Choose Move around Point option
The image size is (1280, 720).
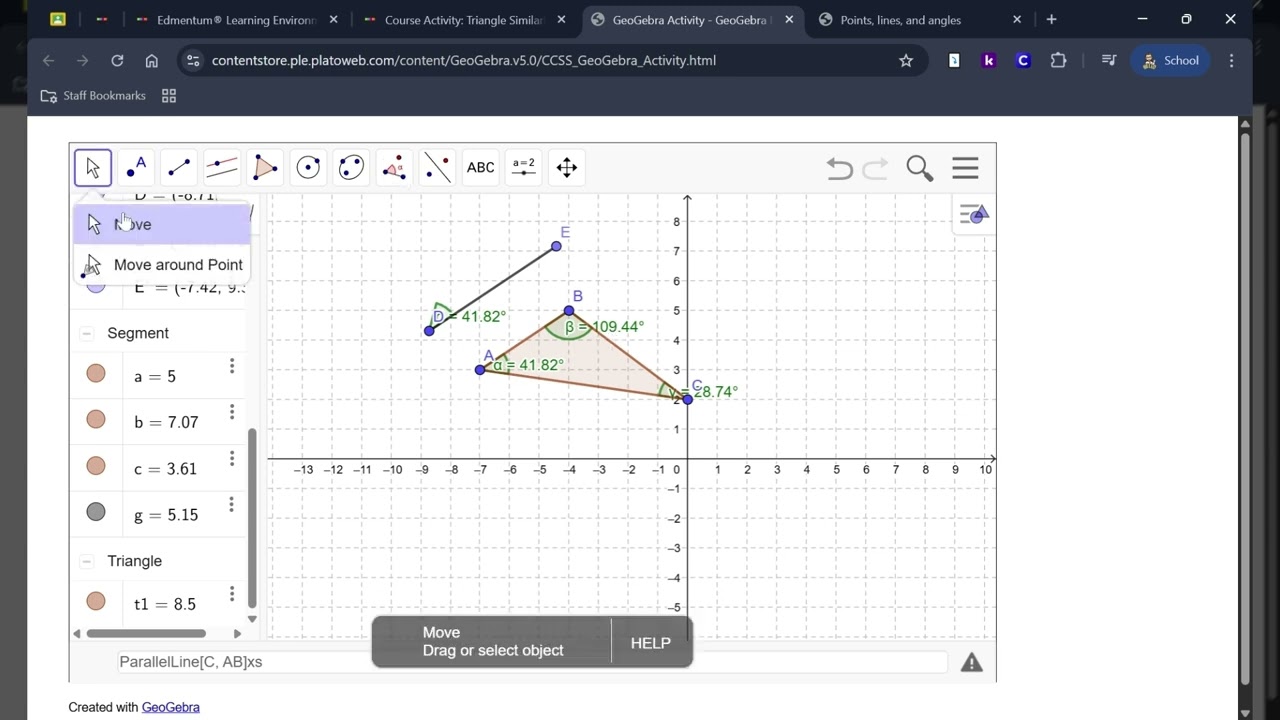coord(161,265)
